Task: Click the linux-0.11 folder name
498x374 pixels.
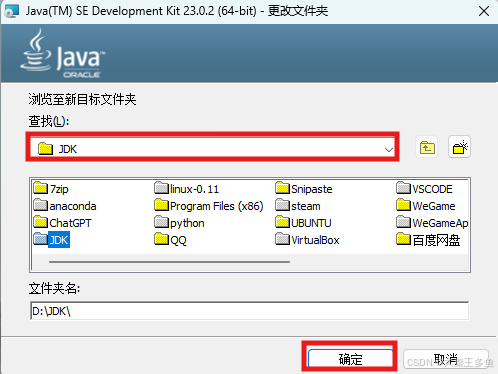Action: (x=194, y=189)
